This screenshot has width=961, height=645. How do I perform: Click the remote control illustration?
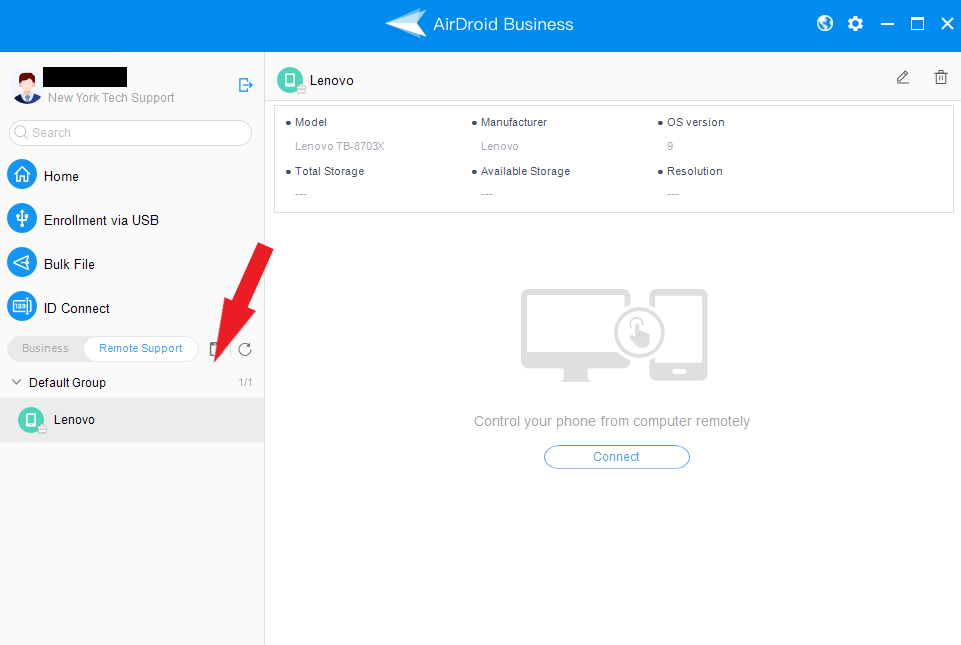click(x=614, y=335)
